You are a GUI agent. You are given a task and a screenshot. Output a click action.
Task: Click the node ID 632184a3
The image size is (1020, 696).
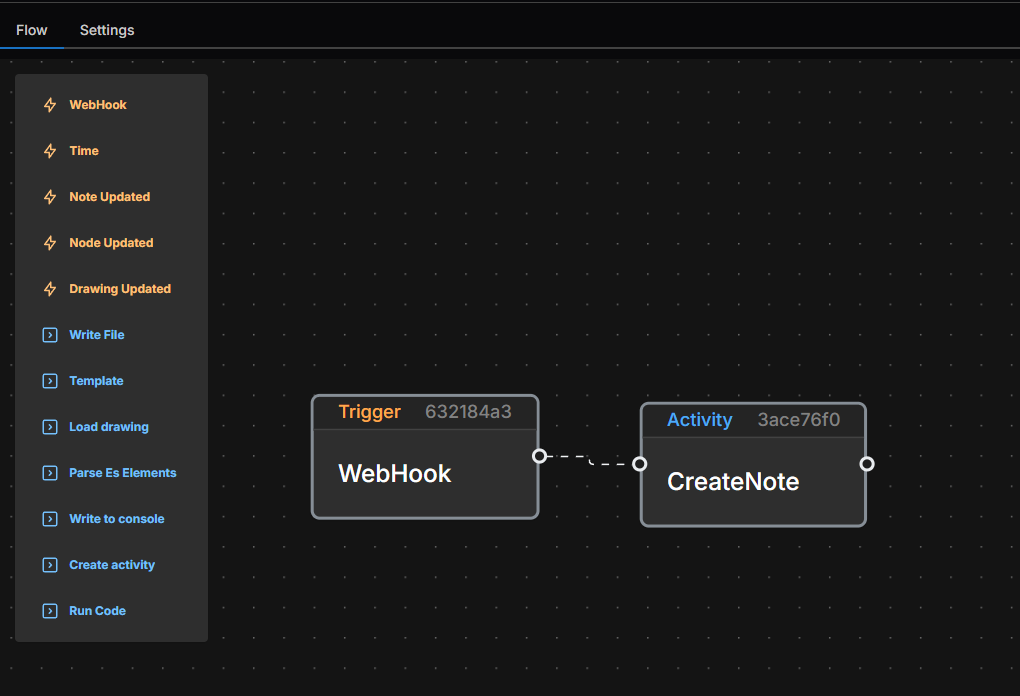pyautogui.click(x=468, y=412)
